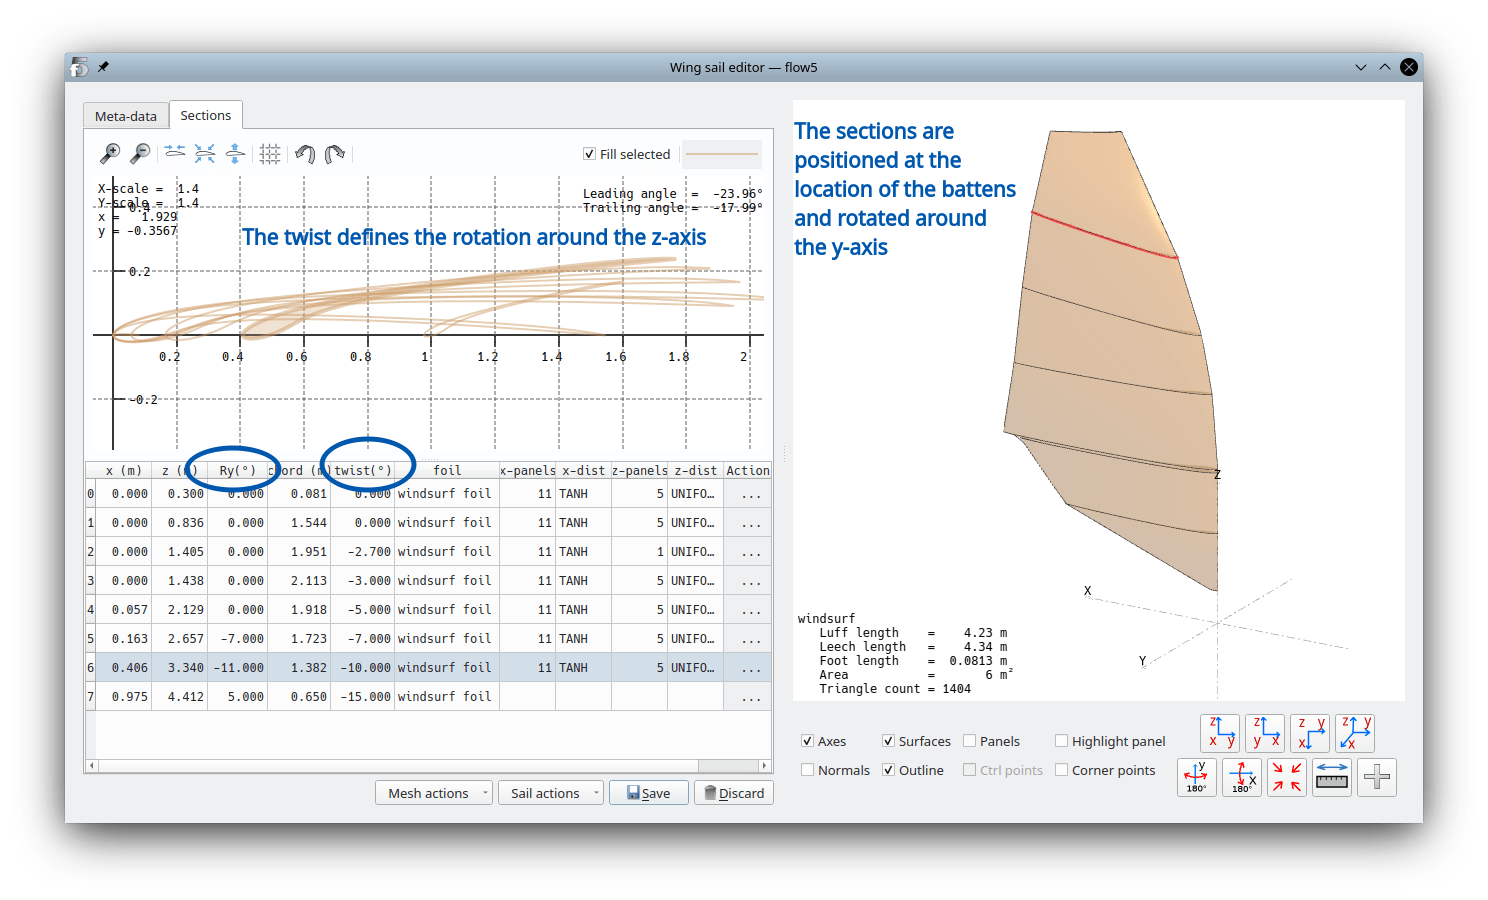The height and width of the screenshot is (900, 1488).
Task: Select the Sections tab
Action: [206, 115]
